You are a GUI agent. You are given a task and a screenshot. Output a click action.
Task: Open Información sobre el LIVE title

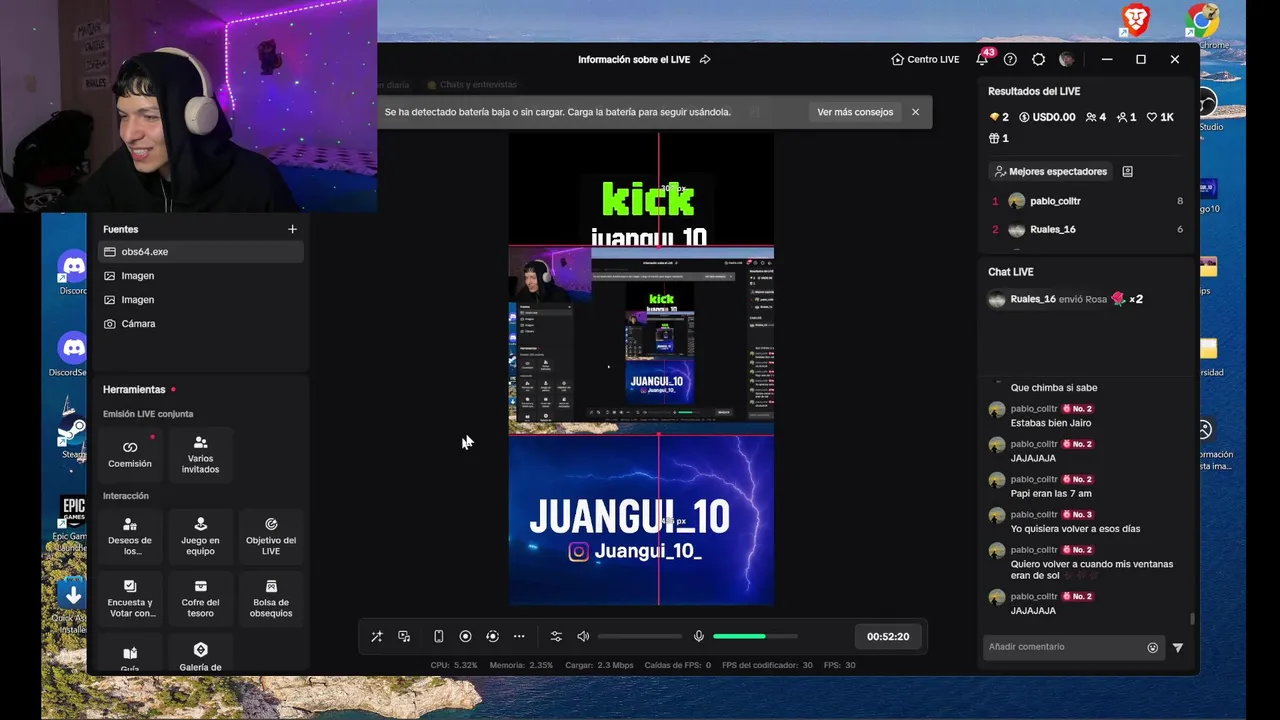click(x=634, y=59)
